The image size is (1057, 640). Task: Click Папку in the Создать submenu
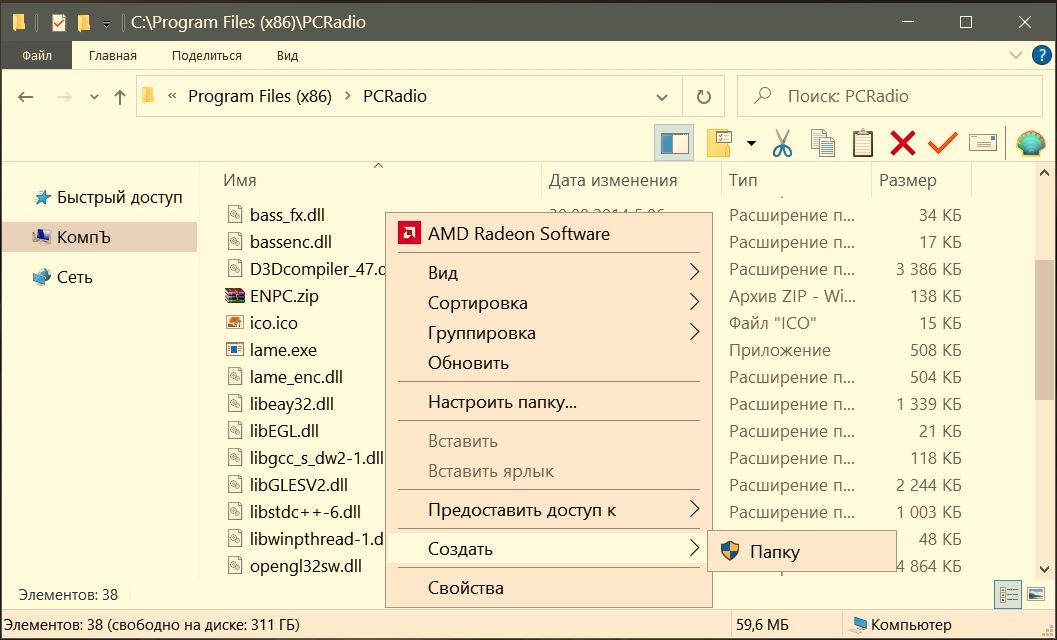(802, 552)
